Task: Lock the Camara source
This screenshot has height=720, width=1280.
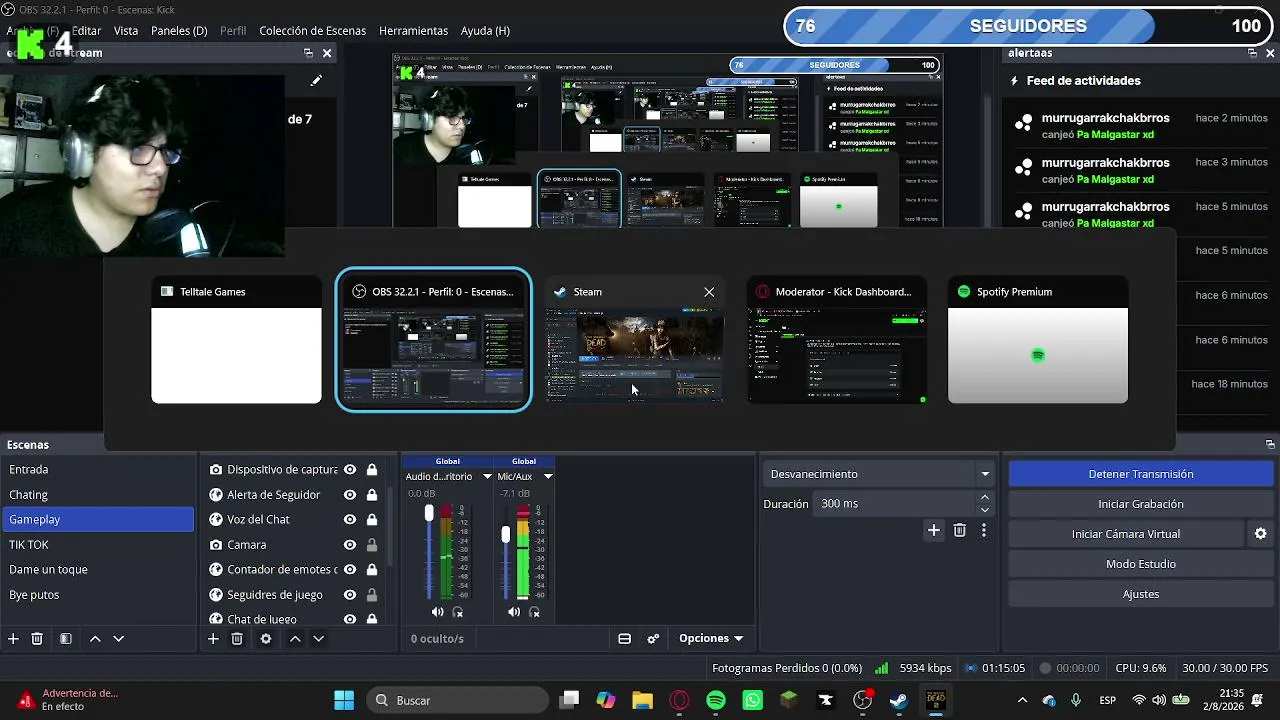Action: (372, 545)
